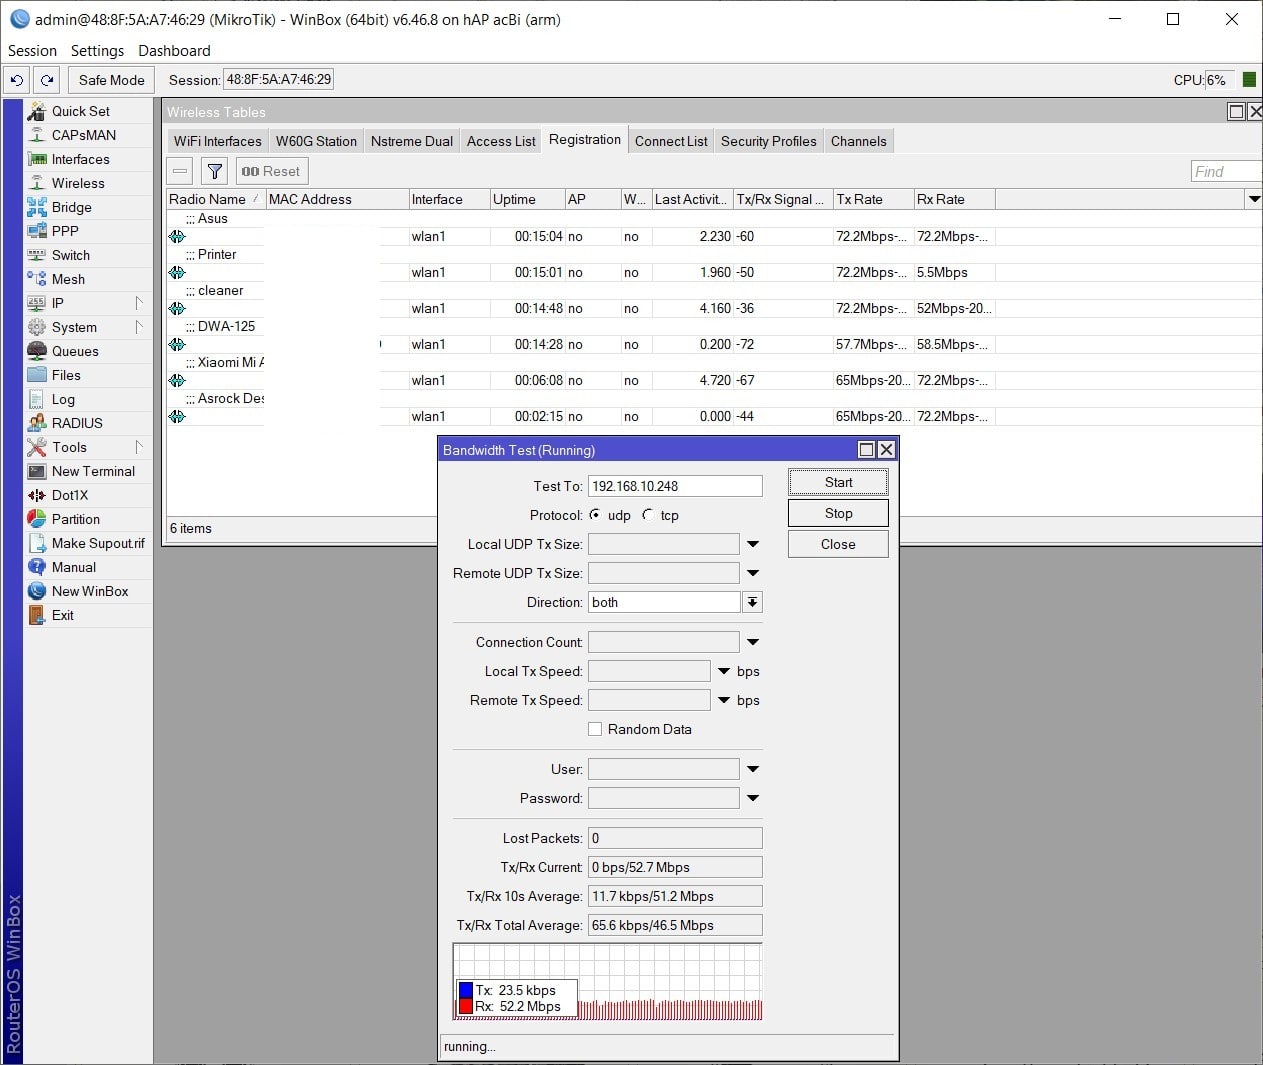Expand the Password field
The height and width of the screenshot is (1065, 1263).
(x=753, y=798)
